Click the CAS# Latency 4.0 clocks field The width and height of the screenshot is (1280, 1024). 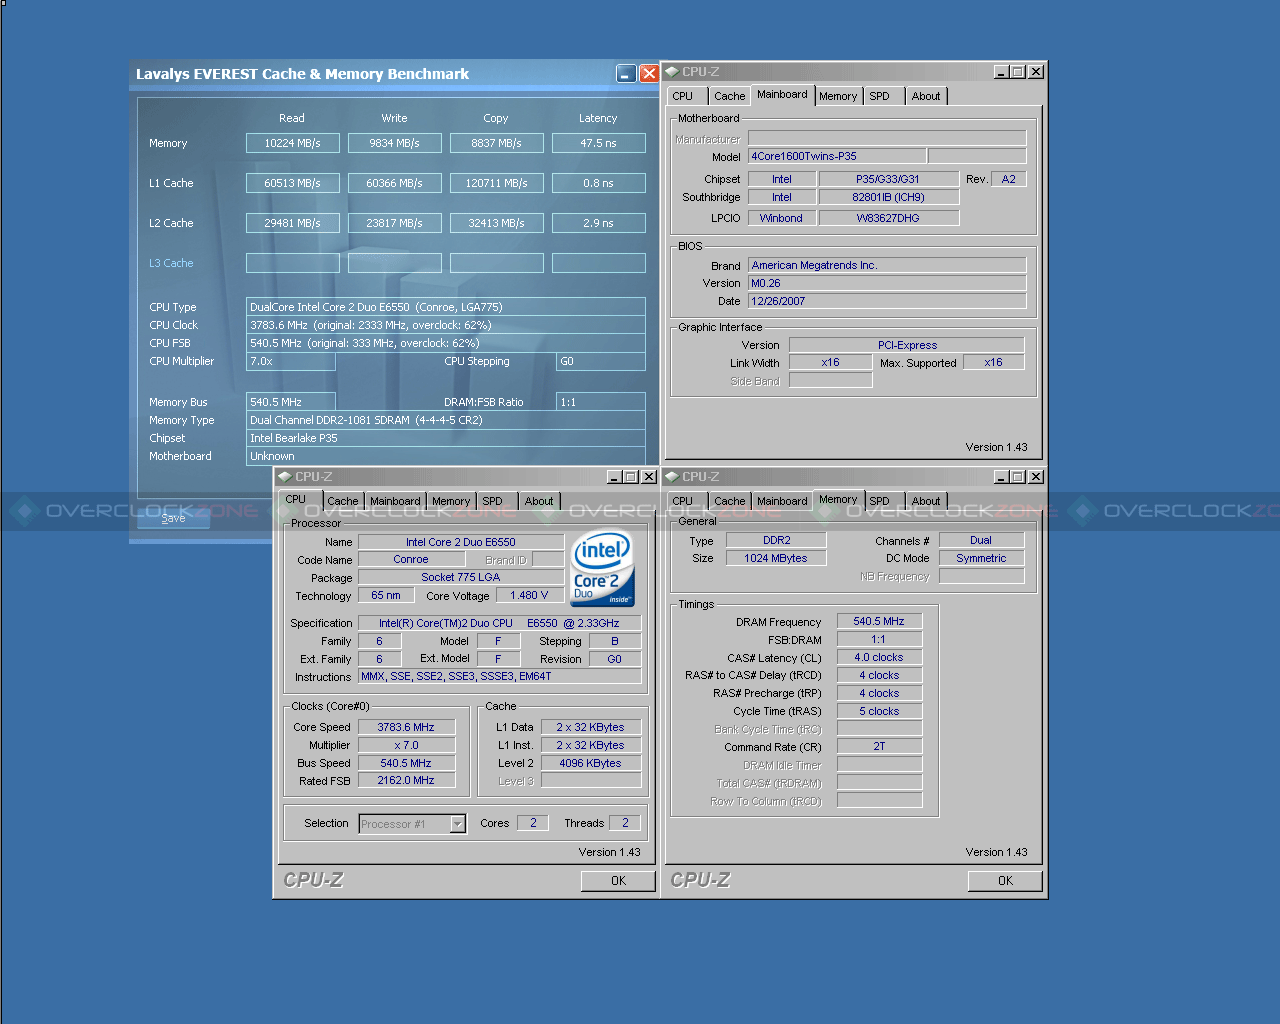point(879,658)
